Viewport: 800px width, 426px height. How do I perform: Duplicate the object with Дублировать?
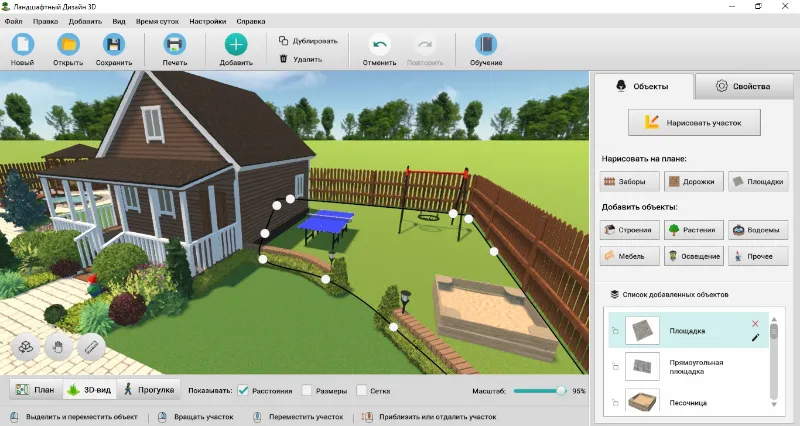(308, 41)
